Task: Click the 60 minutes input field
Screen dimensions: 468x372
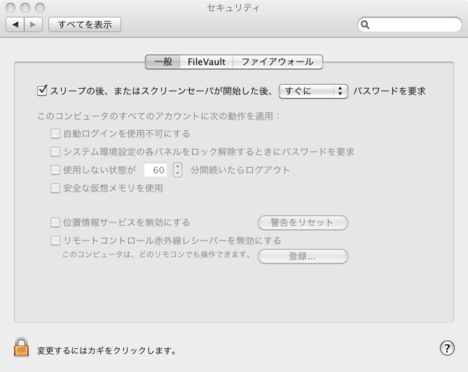Action: [156, 170]
